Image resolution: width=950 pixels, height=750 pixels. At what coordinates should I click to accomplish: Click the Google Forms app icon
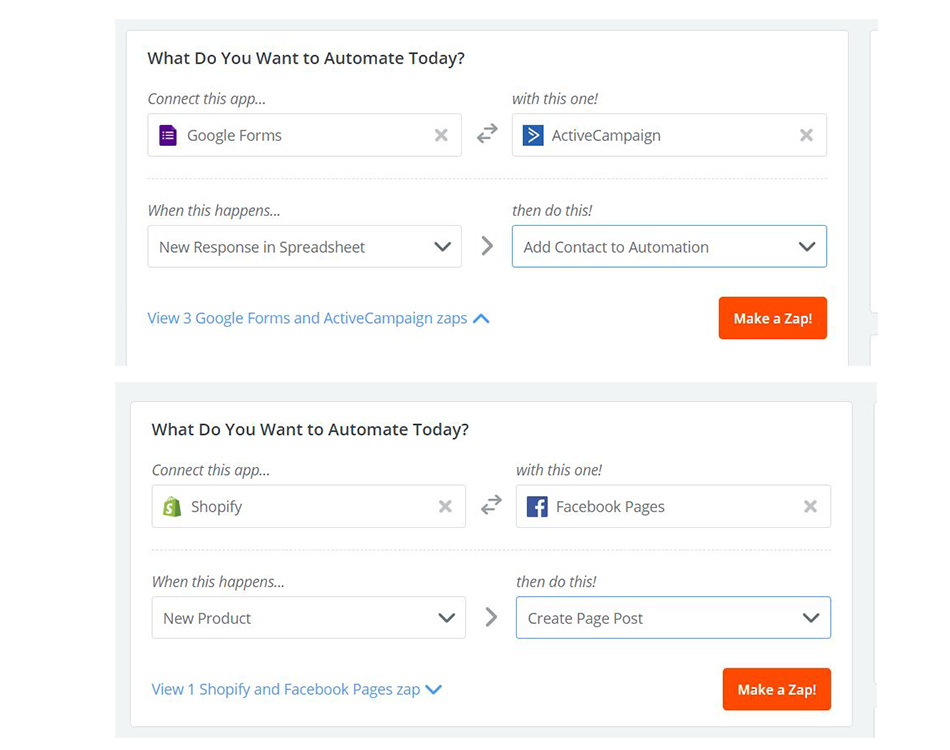point(168,135)
